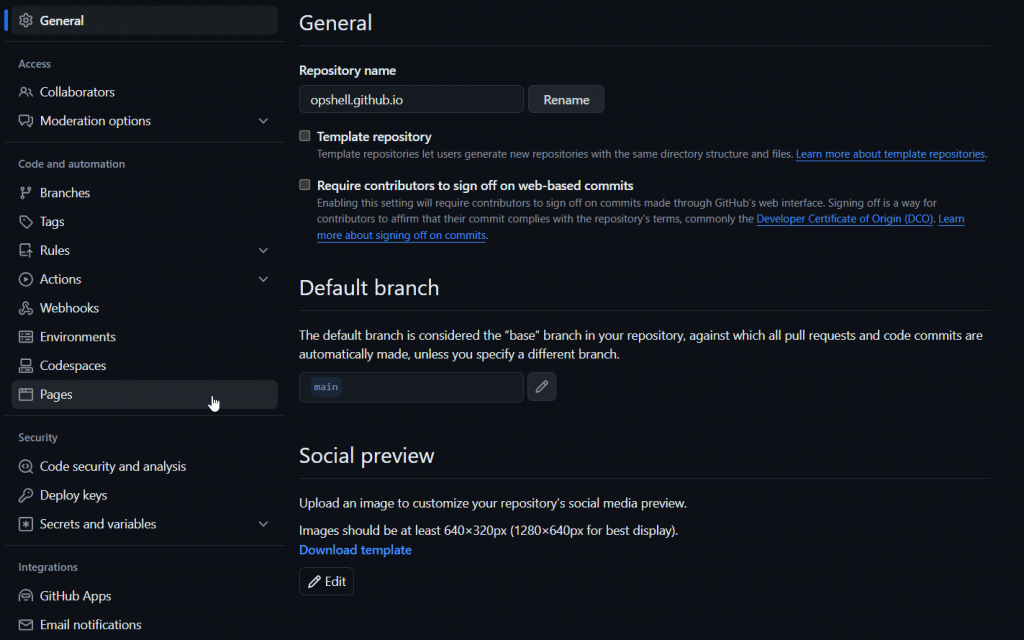1024x640 pixels.
Task: Click the Webhooks icon
Action: (x=25, y=308)
